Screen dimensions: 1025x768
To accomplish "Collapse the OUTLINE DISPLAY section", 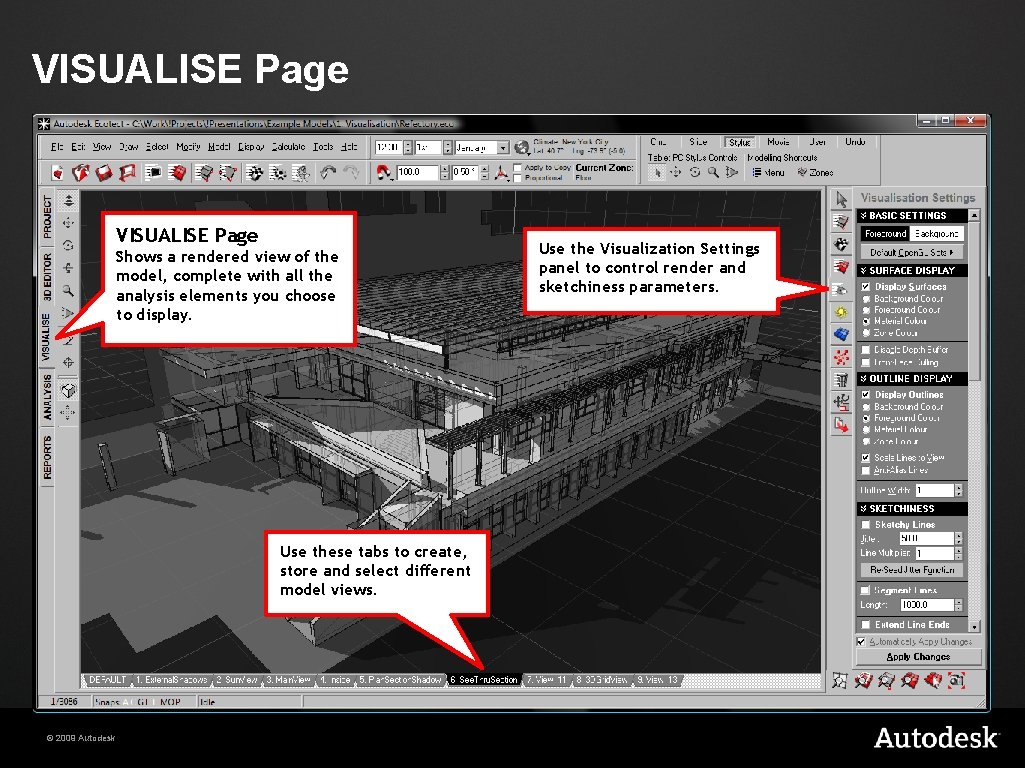I will pyautogui.click(x=863, y=378).
